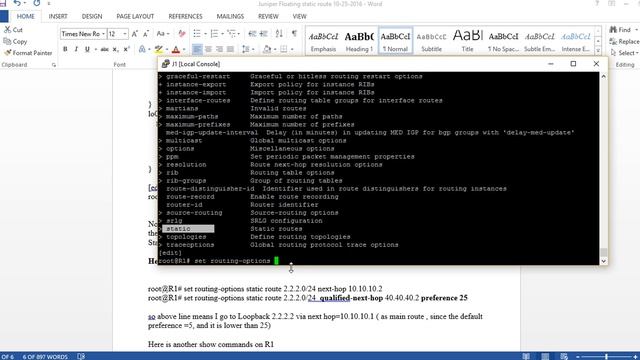
Task: Click the Sort icon
Action: (x=279, y=34)
